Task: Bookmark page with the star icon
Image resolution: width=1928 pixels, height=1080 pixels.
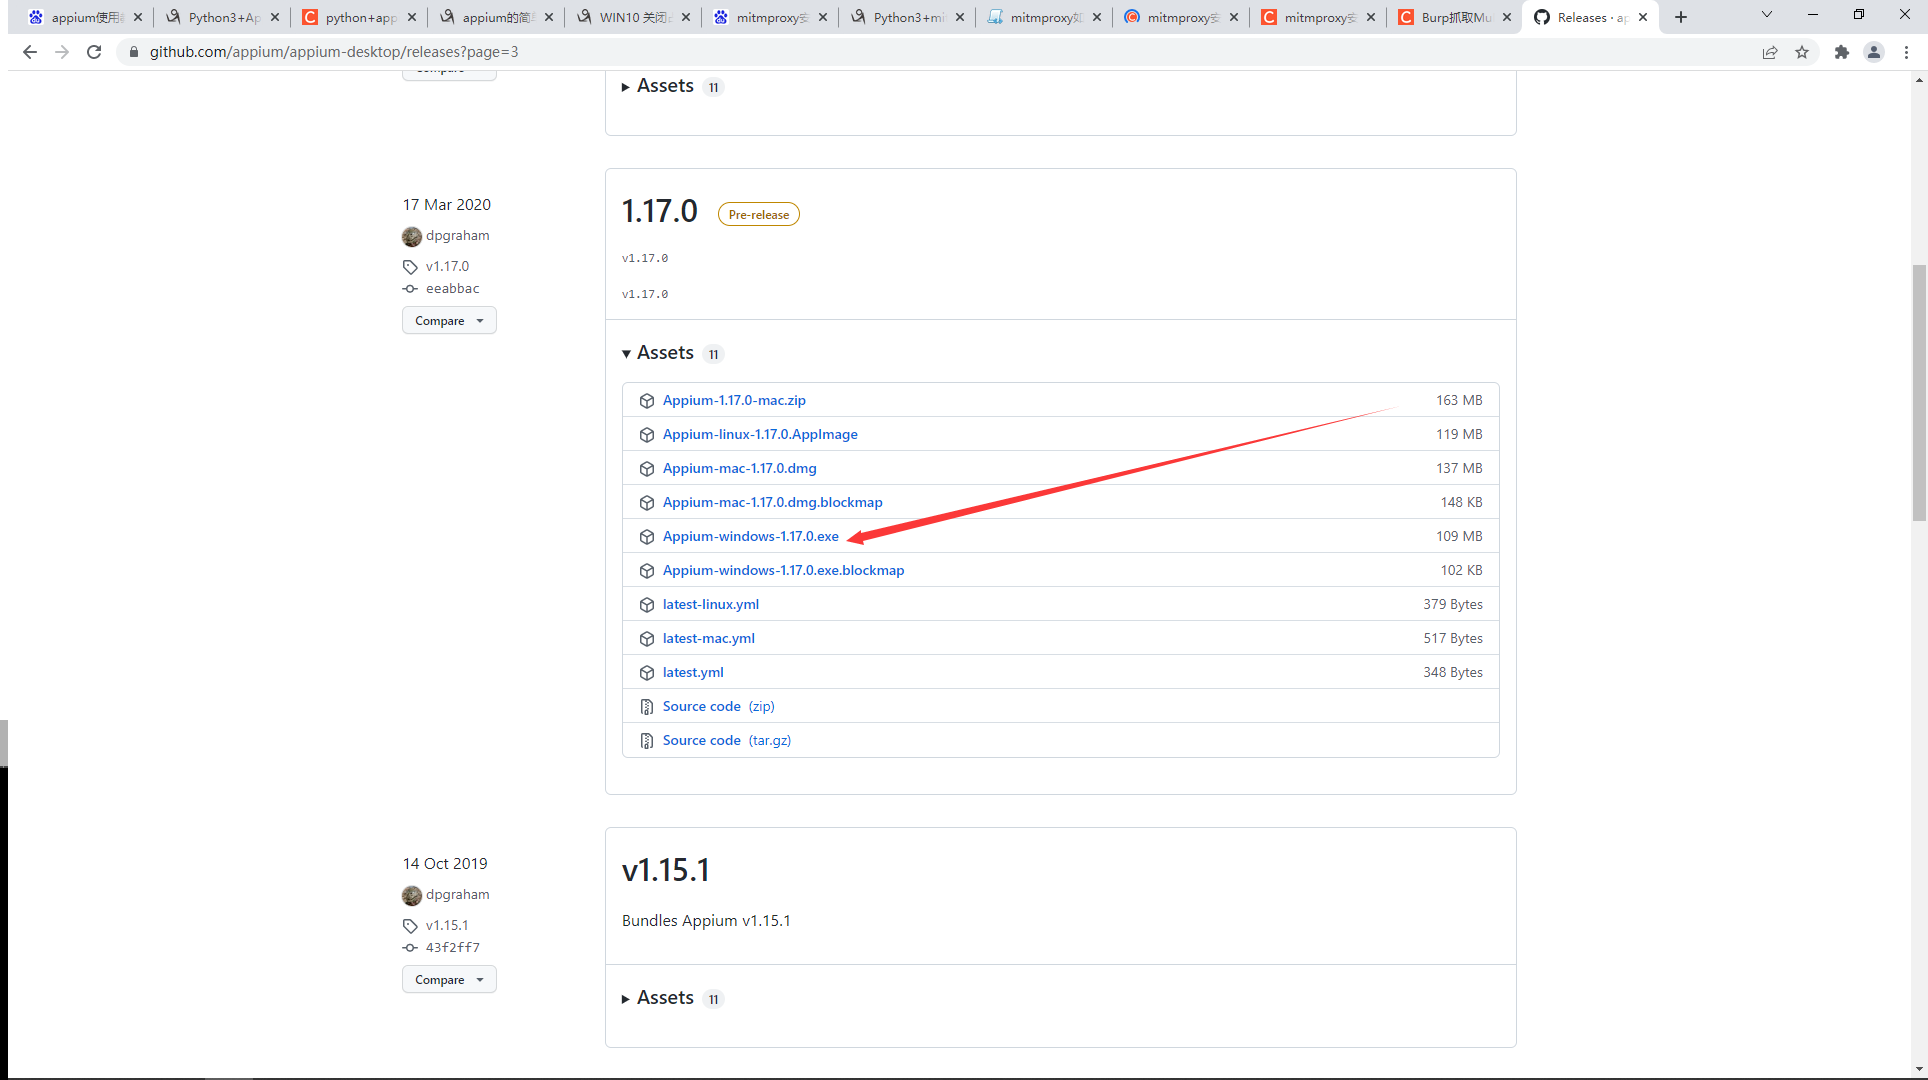Action: 1802,52
